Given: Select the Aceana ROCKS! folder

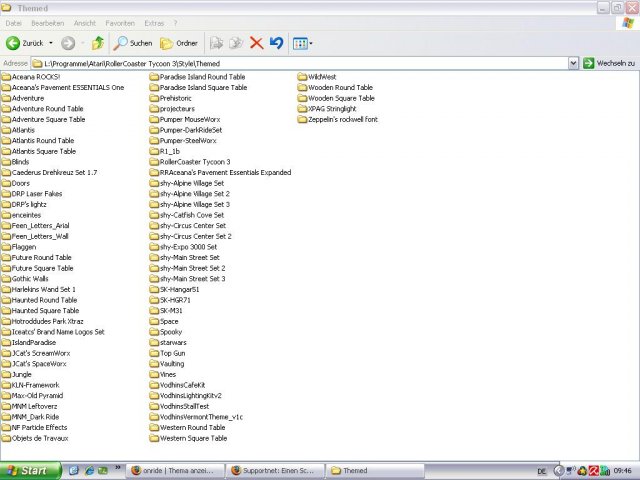Looking at the screenshot, I should (31, 77).
